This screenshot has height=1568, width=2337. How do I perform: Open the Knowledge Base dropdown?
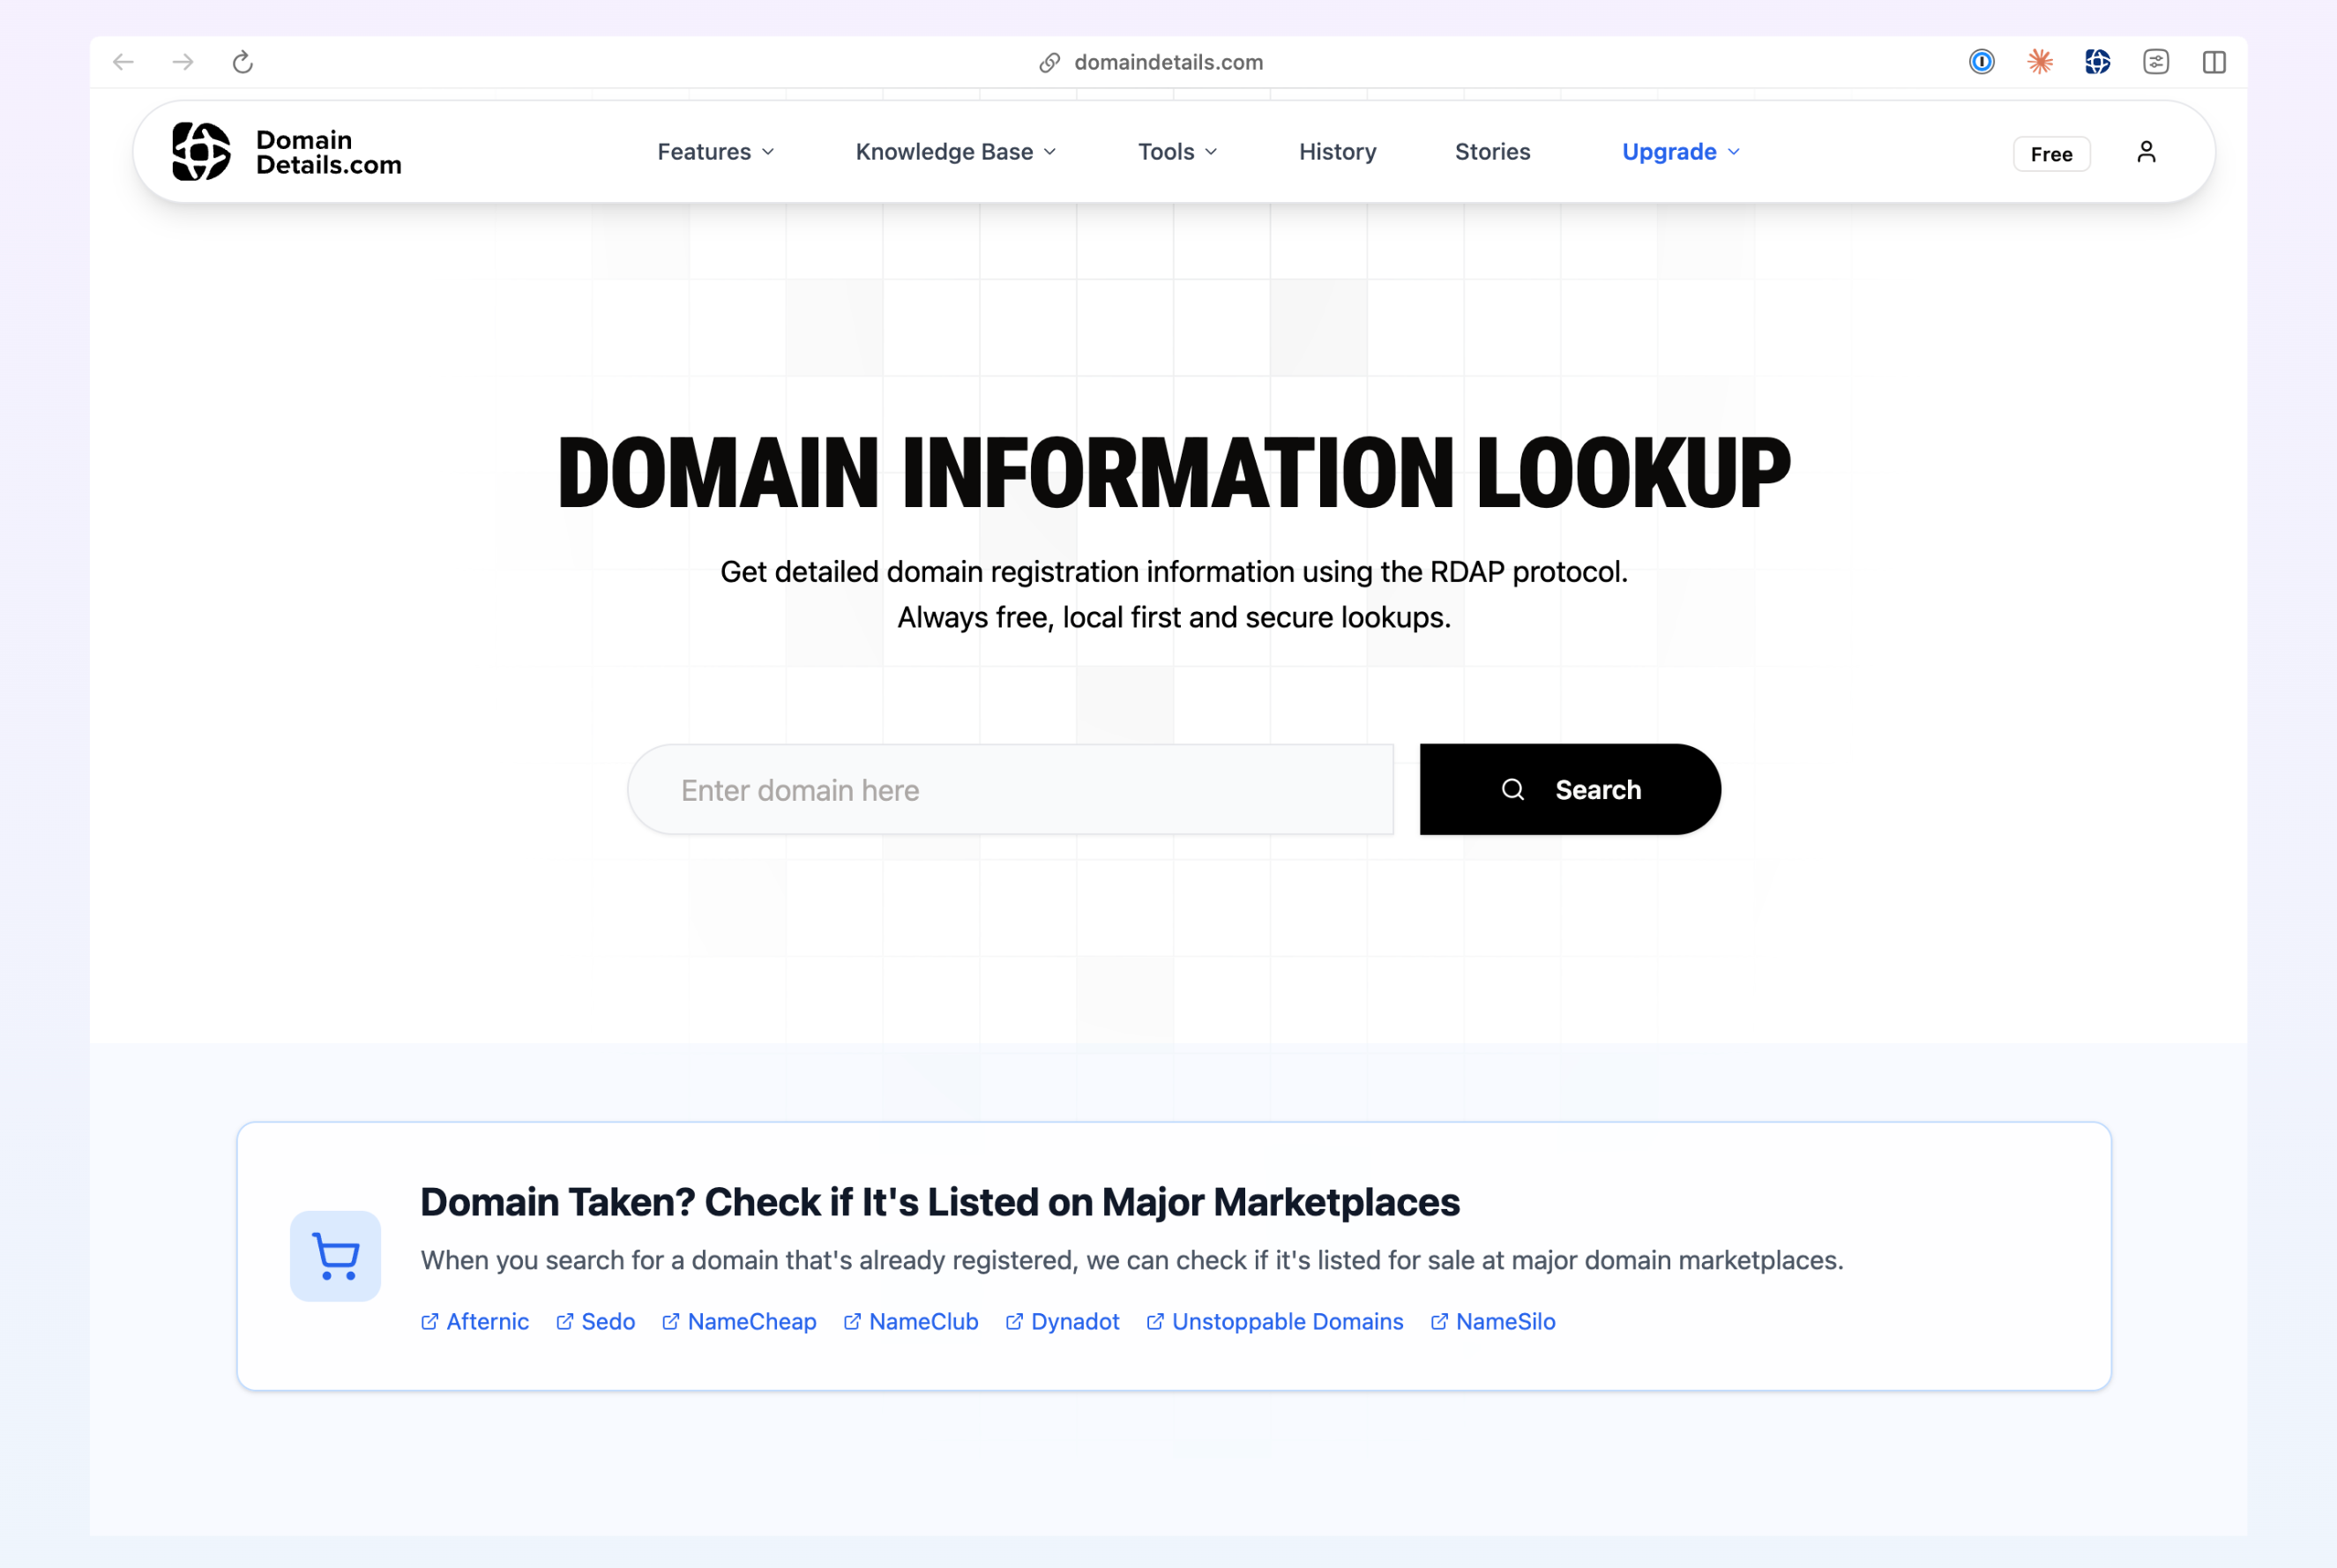pos(954,151)
